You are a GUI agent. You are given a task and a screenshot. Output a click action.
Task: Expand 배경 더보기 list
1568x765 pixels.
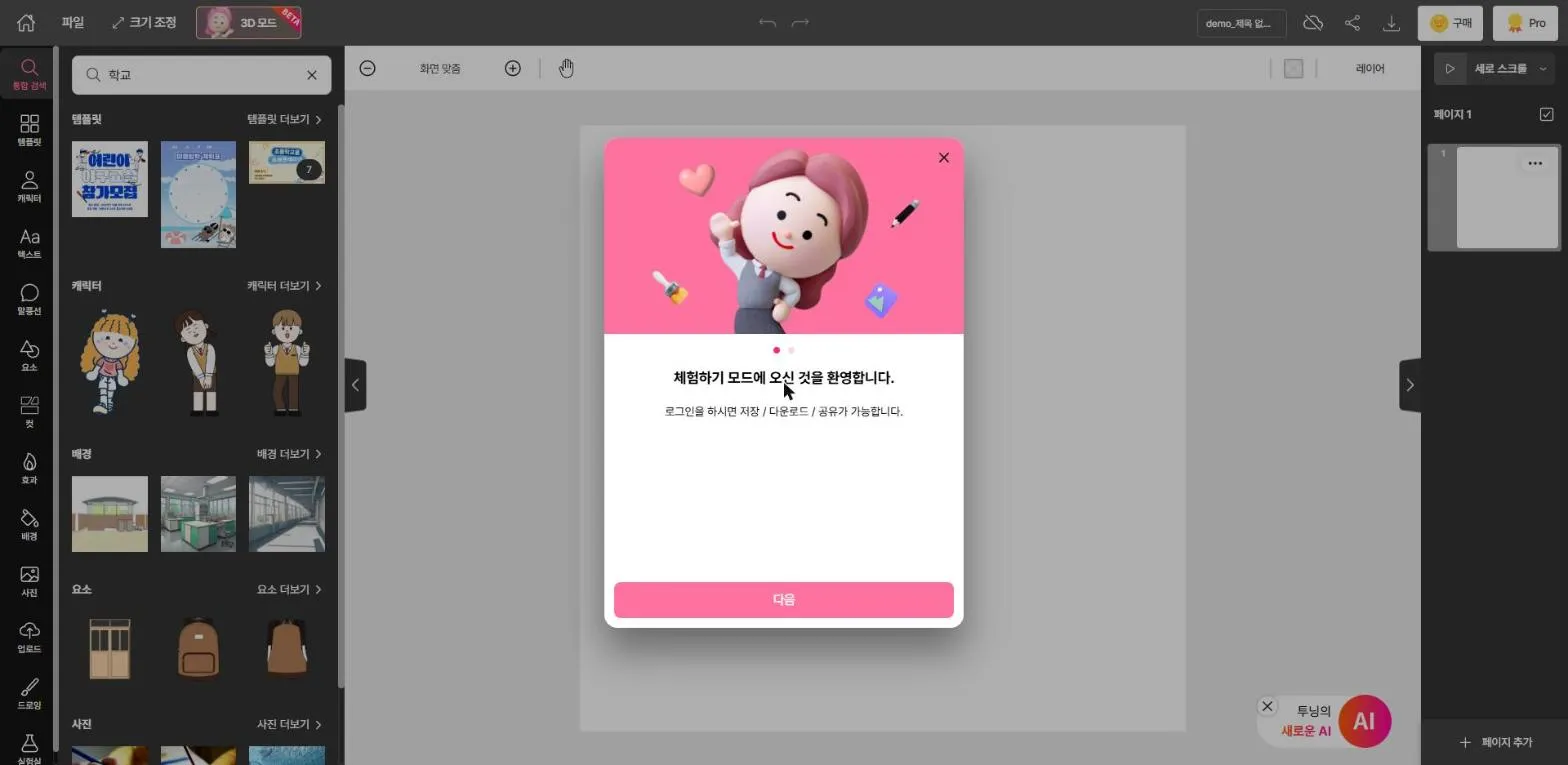coord(289,454)
